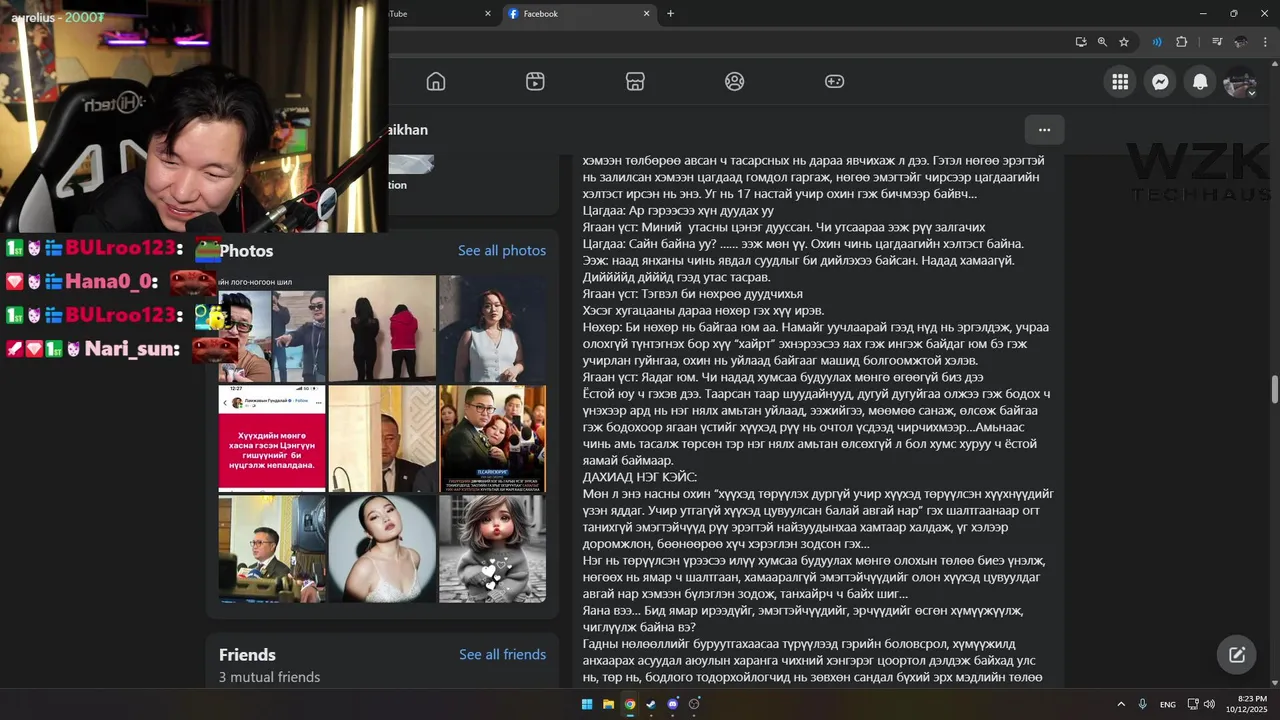This screenshot has width=1280, height=720.
Task: Open a new browser tab
Action: tap(670, 14)
